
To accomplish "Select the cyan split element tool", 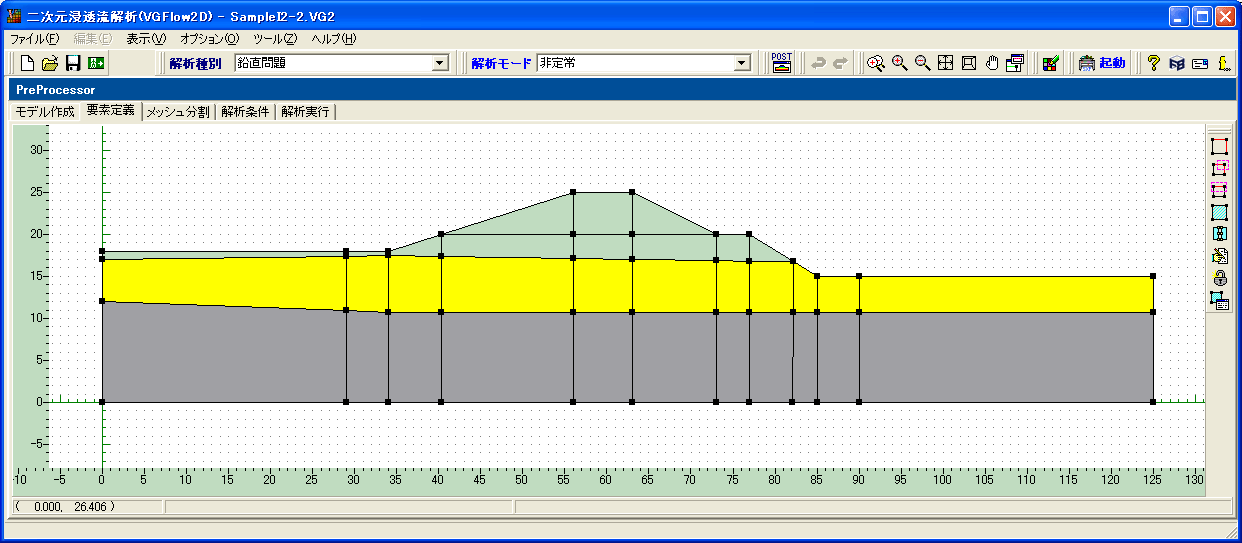I will [x=1219, y=233].
